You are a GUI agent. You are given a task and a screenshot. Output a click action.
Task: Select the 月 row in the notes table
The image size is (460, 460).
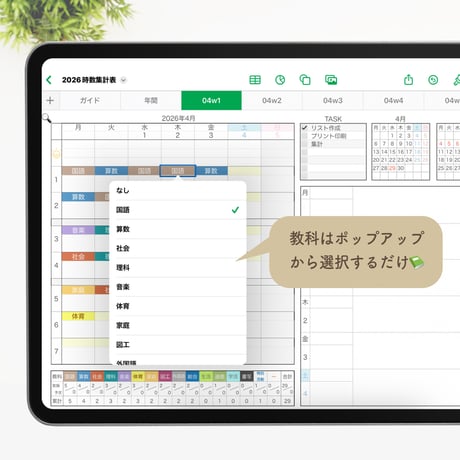[x=305, y=192]
